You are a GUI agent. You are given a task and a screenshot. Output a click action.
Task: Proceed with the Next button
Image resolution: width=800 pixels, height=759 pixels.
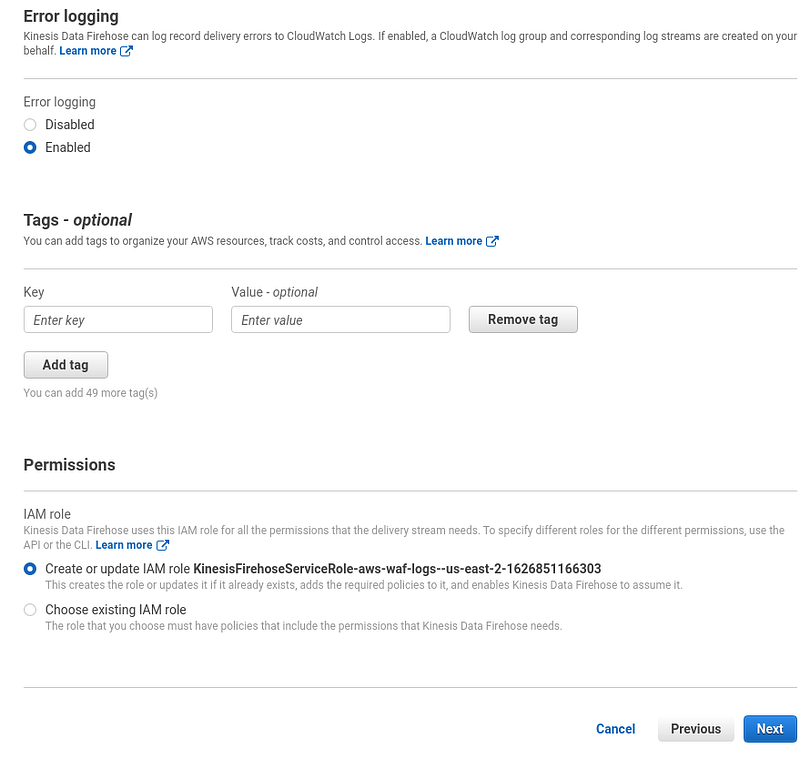coord(769,729)
